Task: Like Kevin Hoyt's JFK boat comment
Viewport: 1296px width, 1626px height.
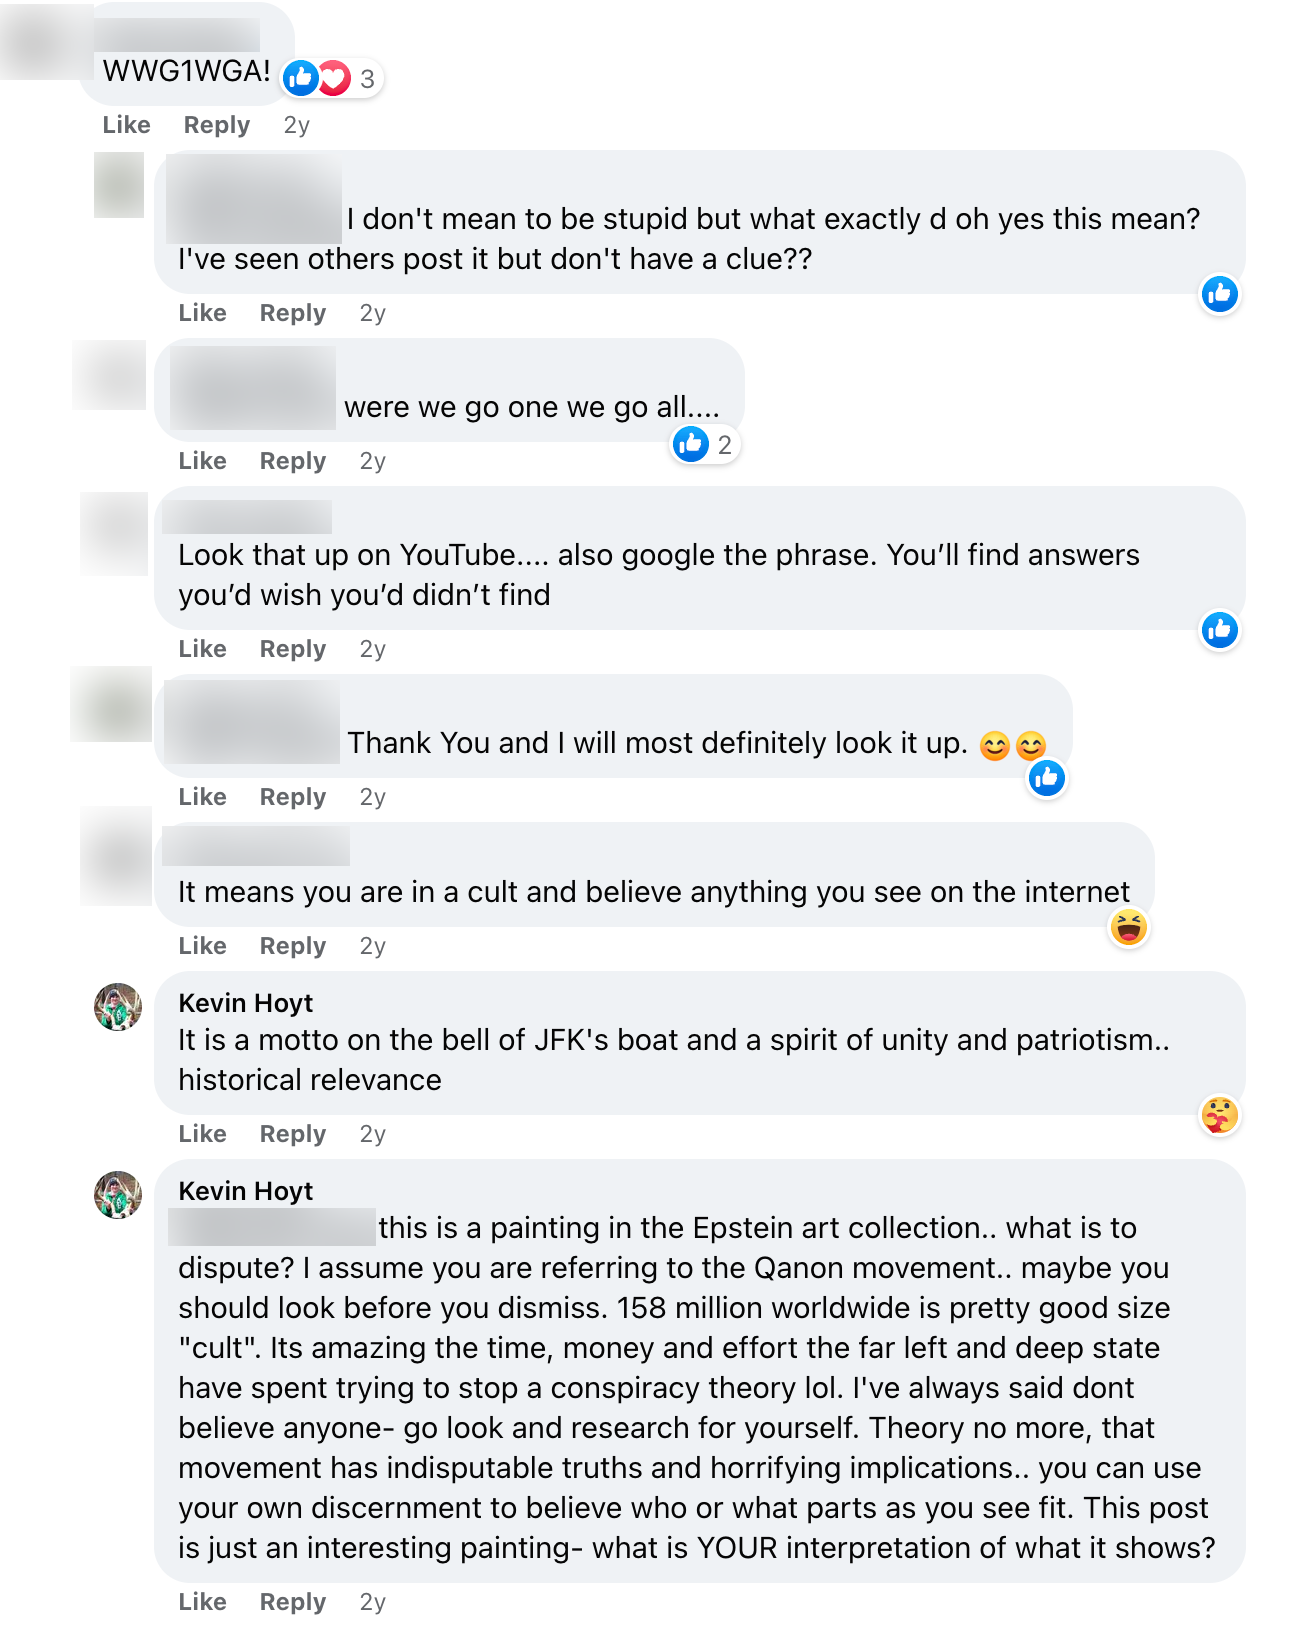Action: (202, 1134)
